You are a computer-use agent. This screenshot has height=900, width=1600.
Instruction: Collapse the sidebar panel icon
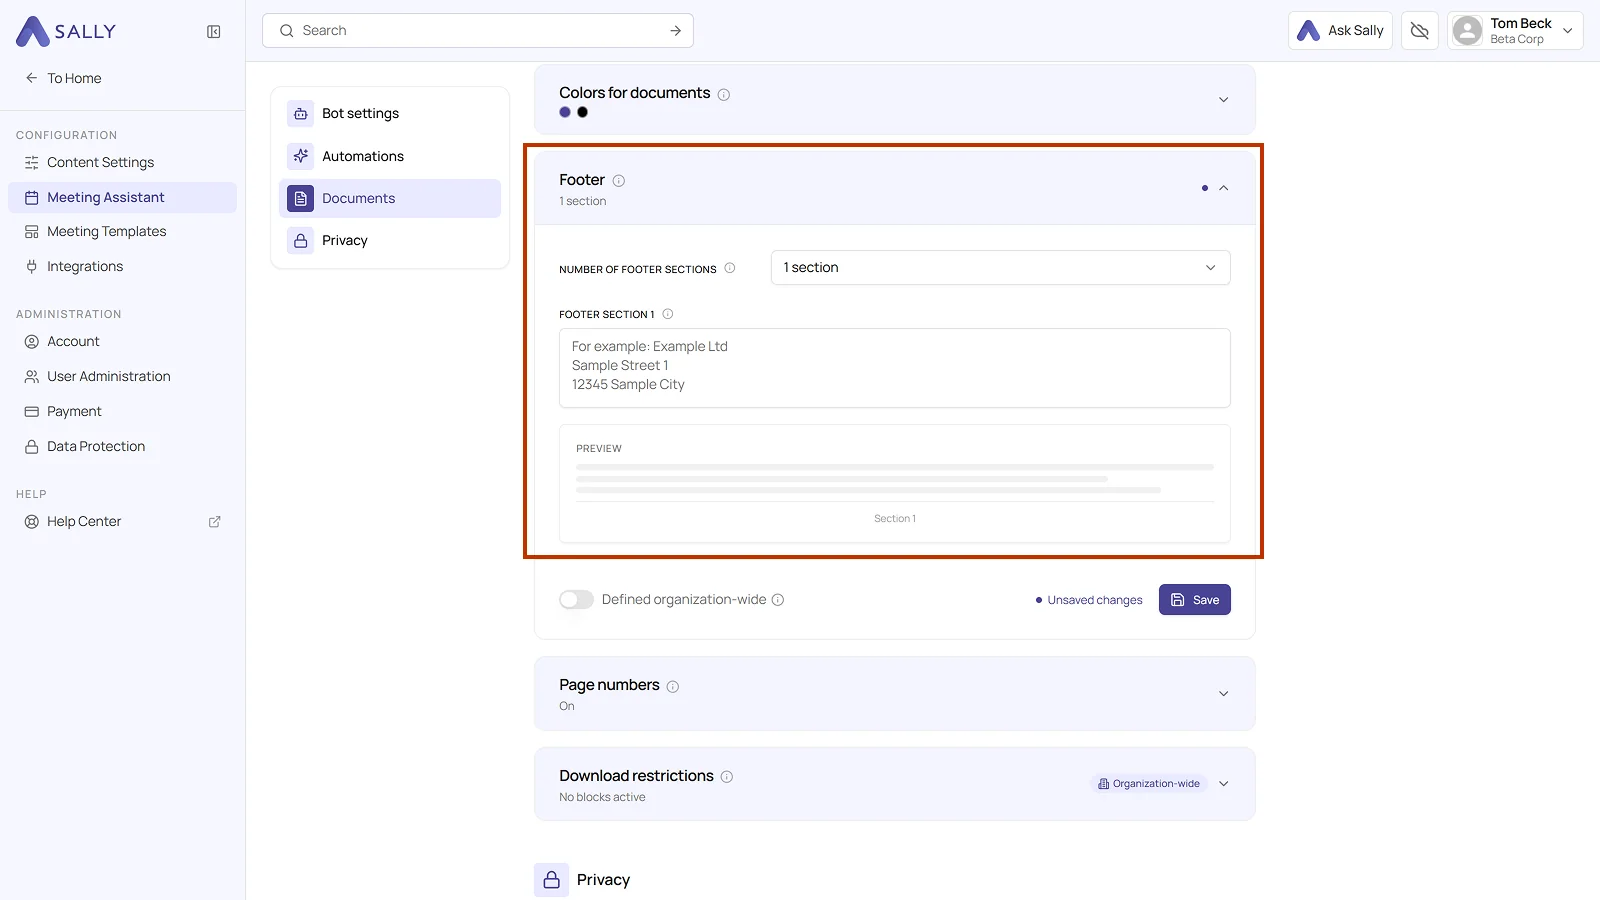(x=214, y=32)
